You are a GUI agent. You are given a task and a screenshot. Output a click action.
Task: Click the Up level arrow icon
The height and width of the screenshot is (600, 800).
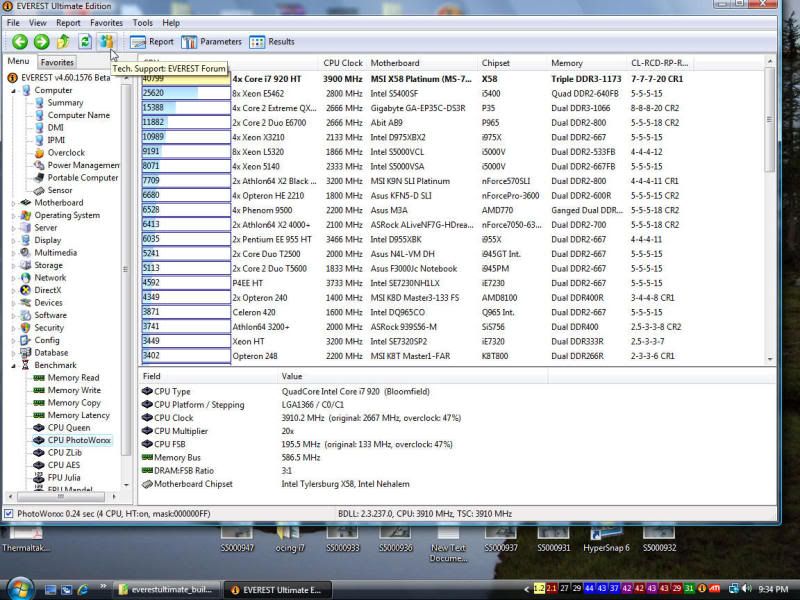click(x=63, y=42)
